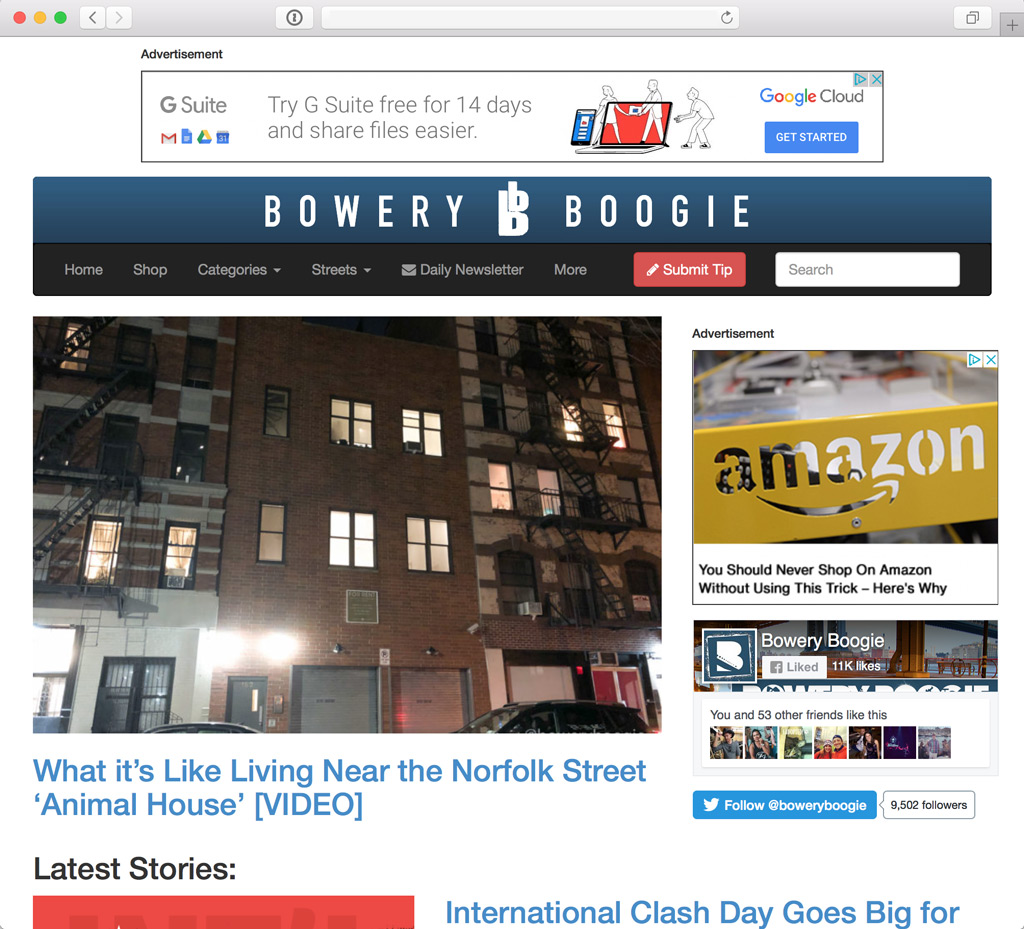Click Follow @boweryboogie Twitter button

[784, 805]
